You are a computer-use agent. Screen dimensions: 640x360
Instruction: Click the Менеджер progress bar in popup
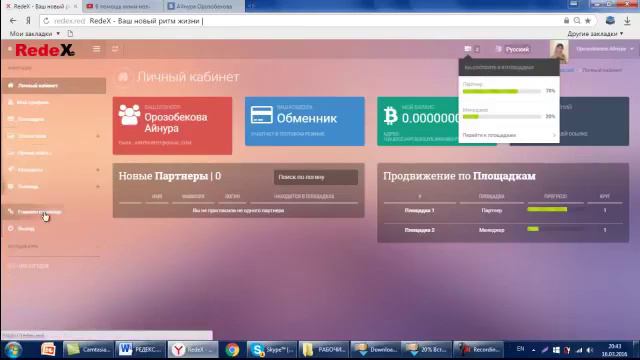point(502,117)
